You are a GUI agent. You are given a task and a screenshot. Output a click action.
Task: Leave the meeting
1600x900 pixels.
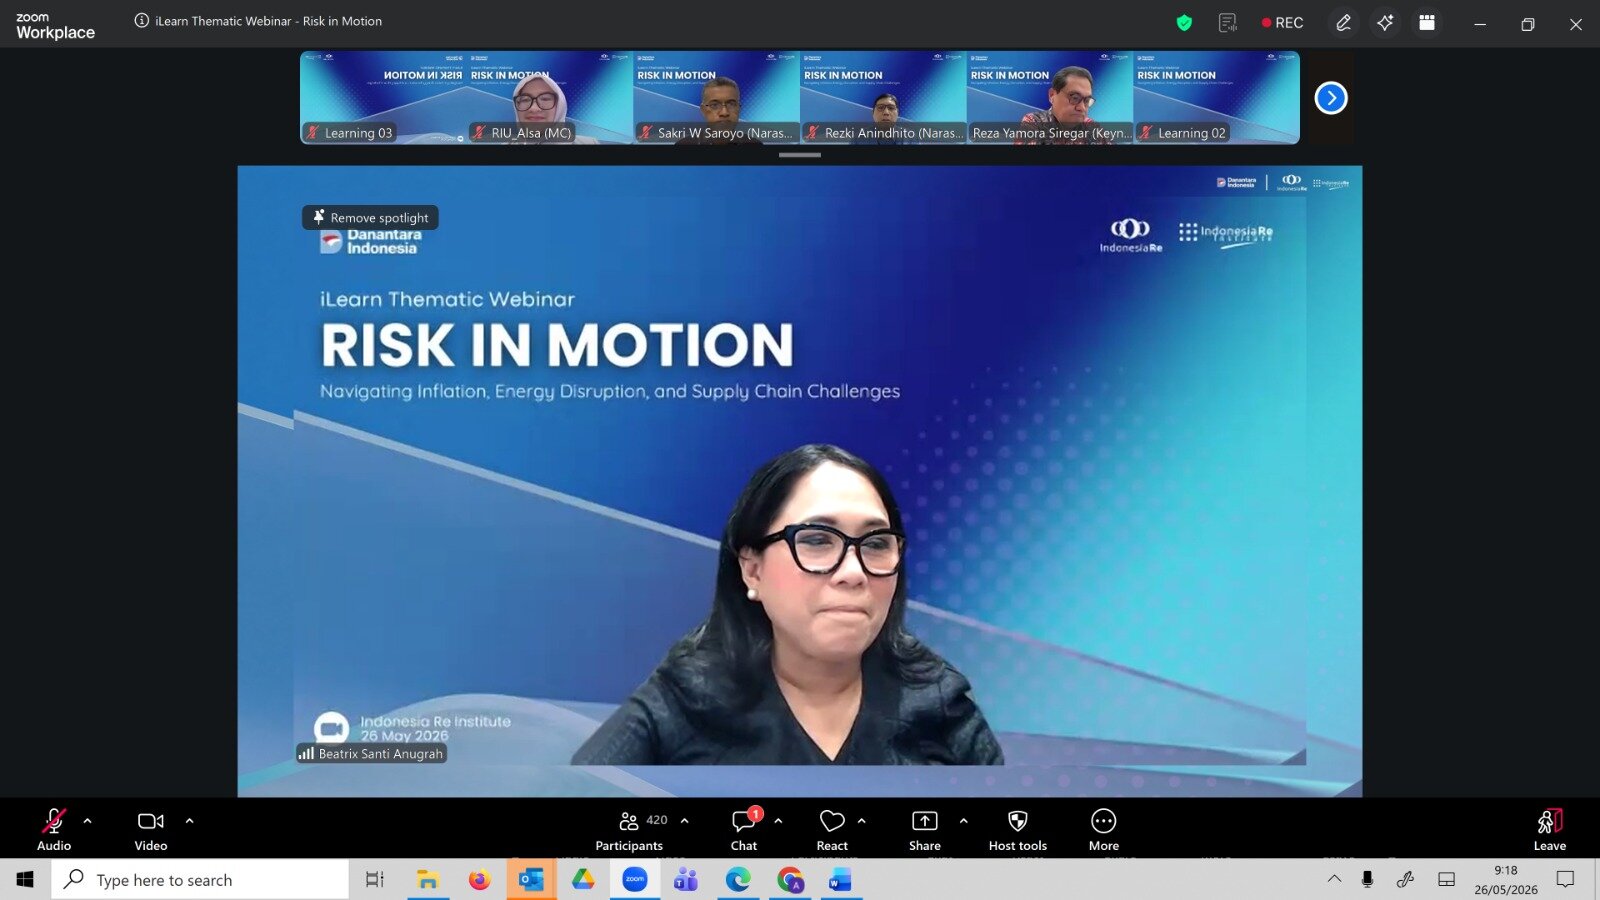click(1550, 830)
